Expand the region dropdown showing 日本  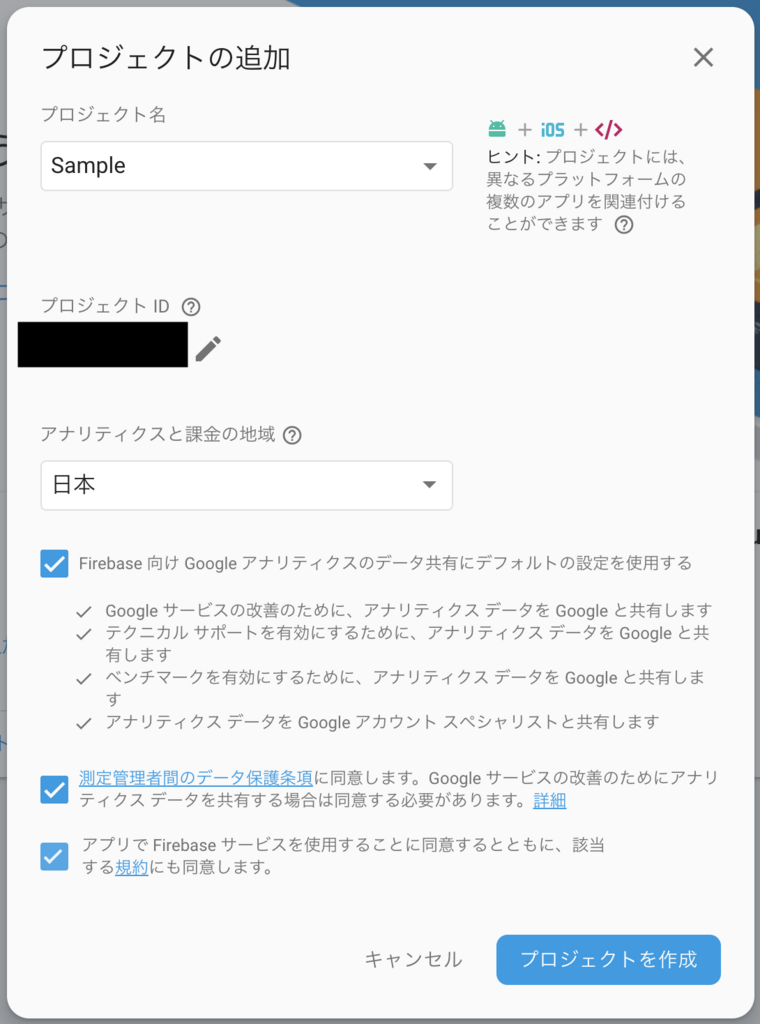(x=430, y=485)
